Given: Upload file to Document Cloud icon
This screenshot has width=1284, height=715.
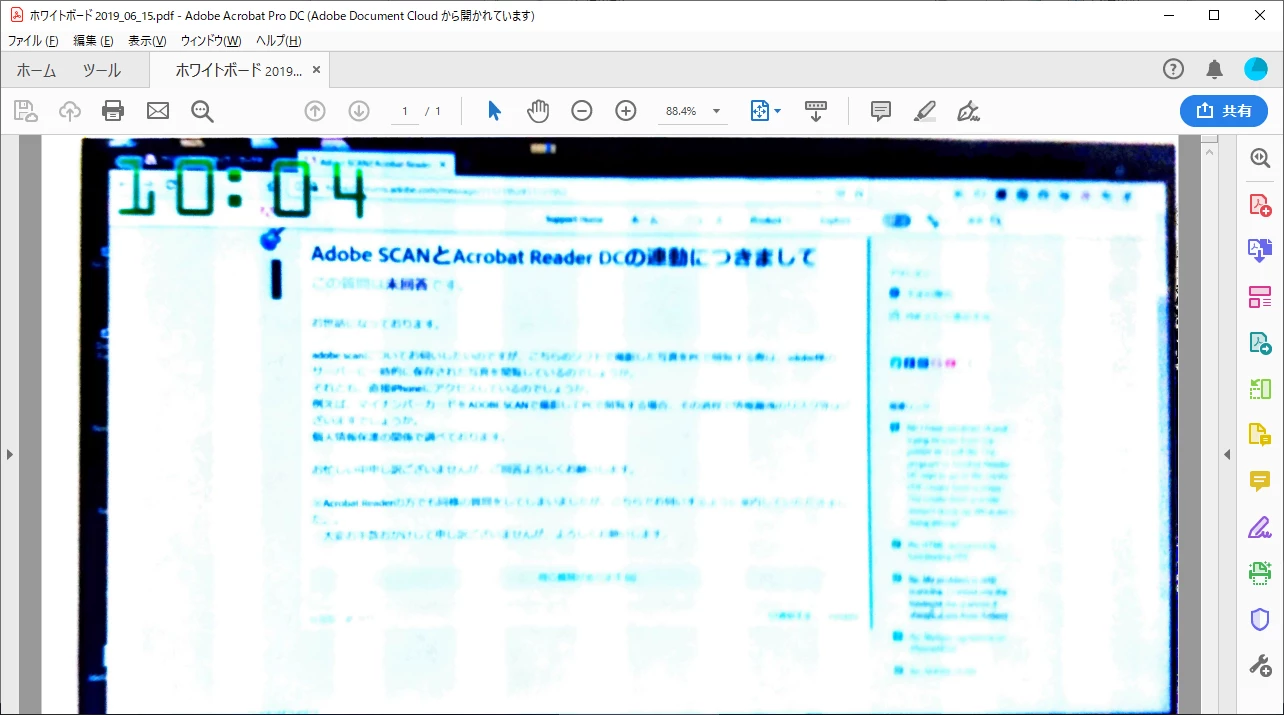Looking at the screenshot, I should point(70,111).
